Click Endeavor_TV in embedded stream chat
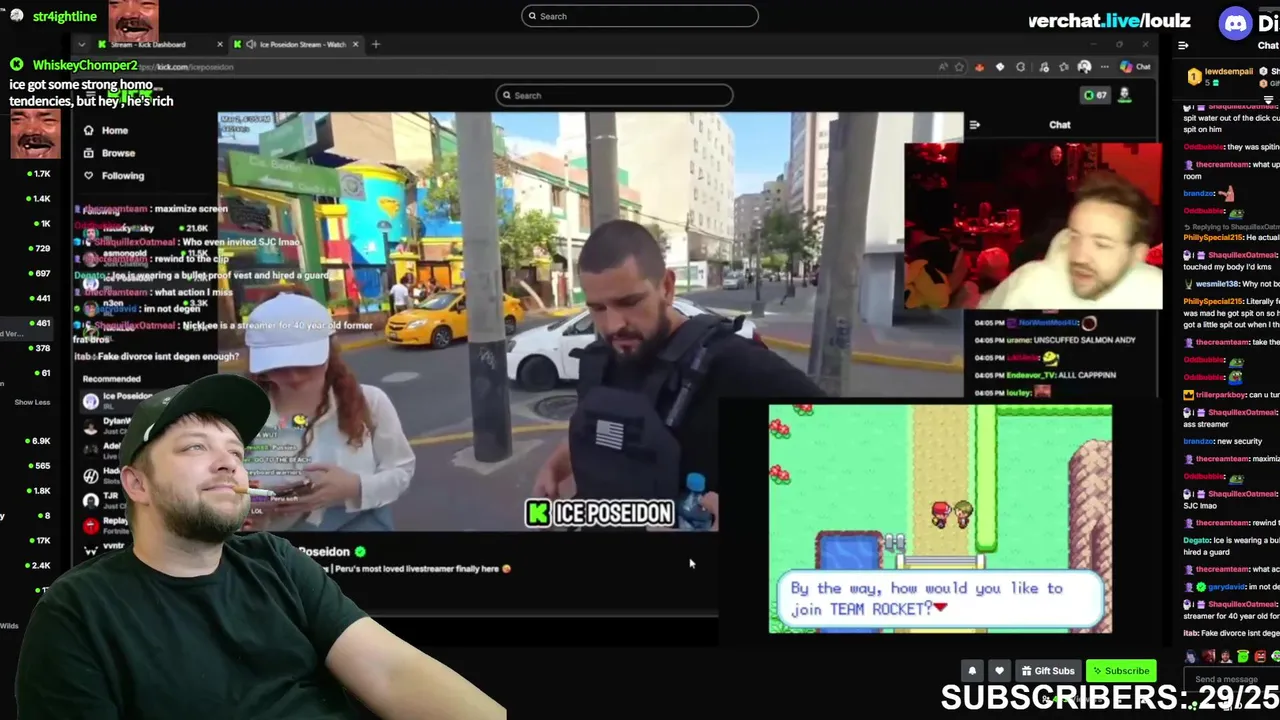The width and height of the screenshot is (1280, 720). pyautogui.click(x=1032, y=375)
